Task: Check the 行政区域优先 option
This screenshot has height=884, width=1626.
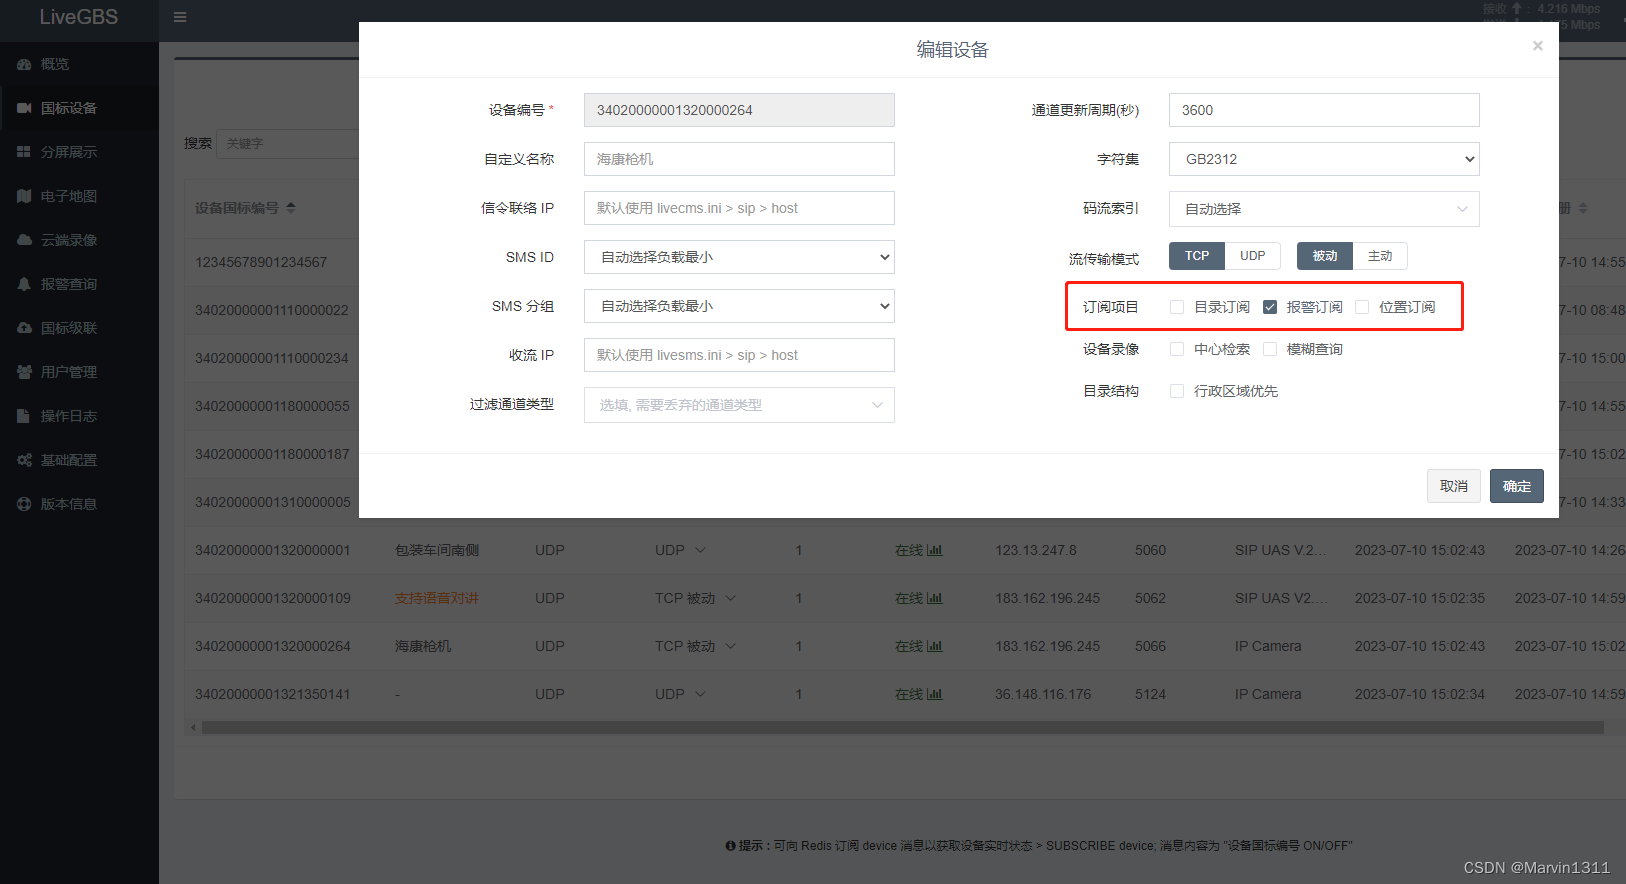Action: pos(1177,391)
